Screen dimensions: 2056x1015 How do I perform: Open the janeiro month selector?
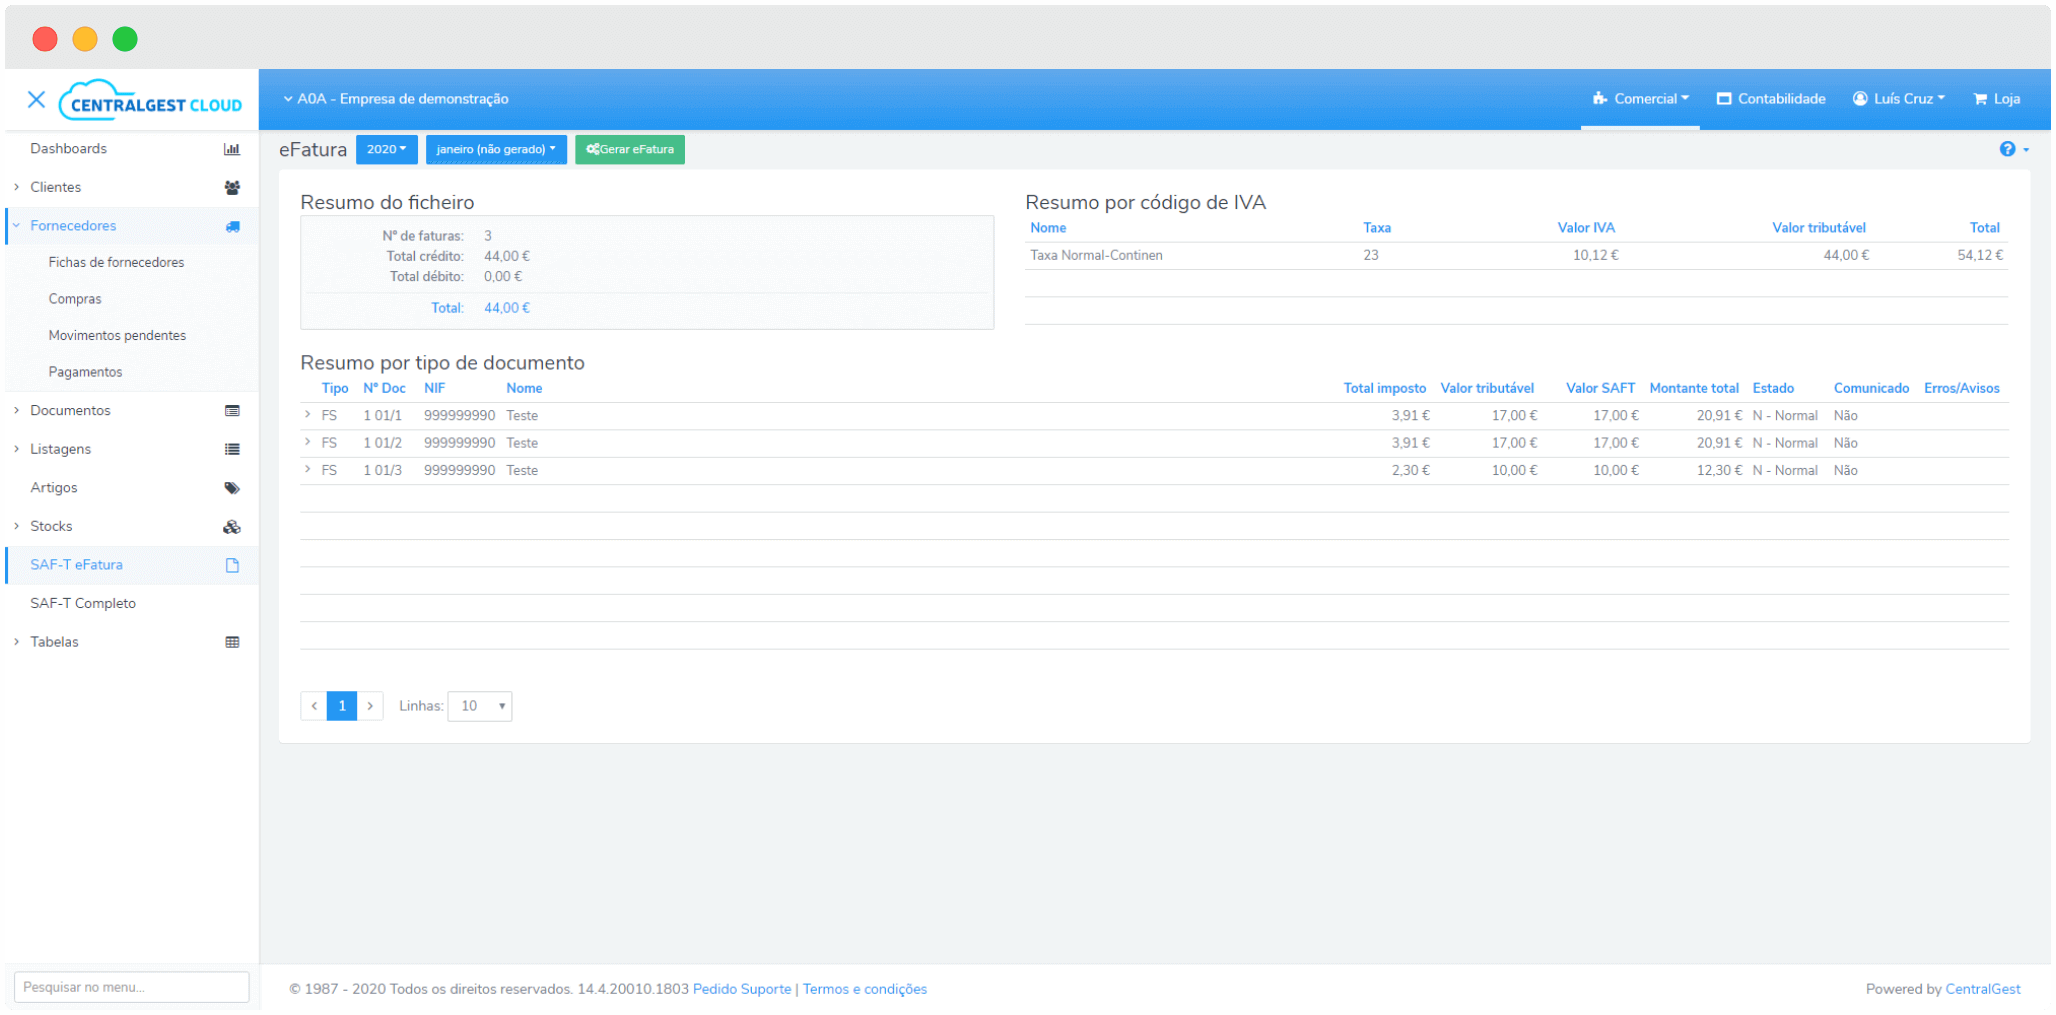point(496,149)
